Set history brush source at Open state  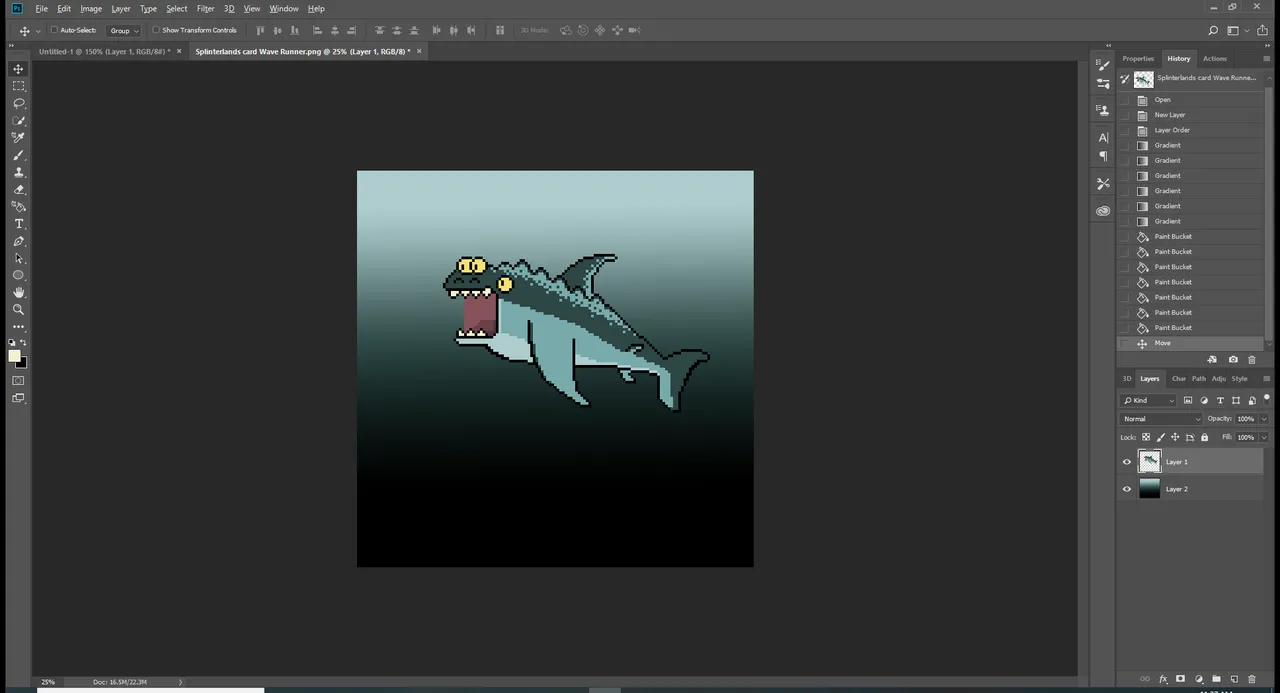pos(1125,100)
